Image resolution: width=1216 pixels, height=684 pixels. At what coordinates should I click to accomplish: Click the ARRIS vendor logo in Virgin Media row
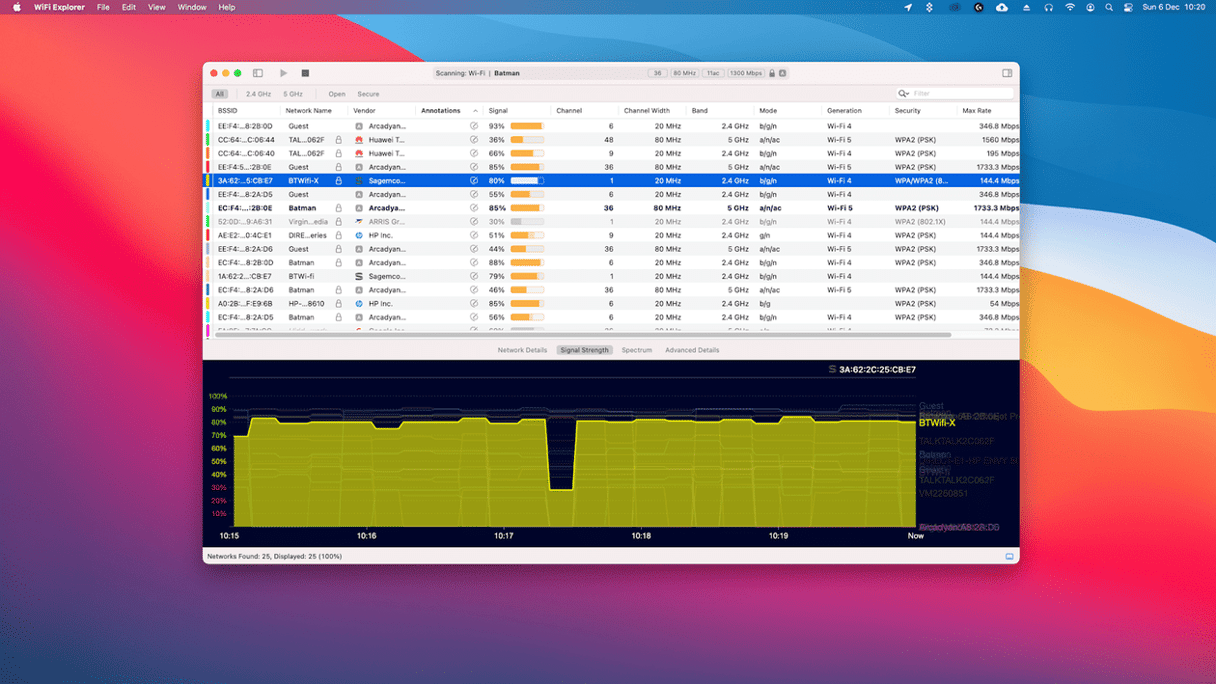tap(359, 222)
